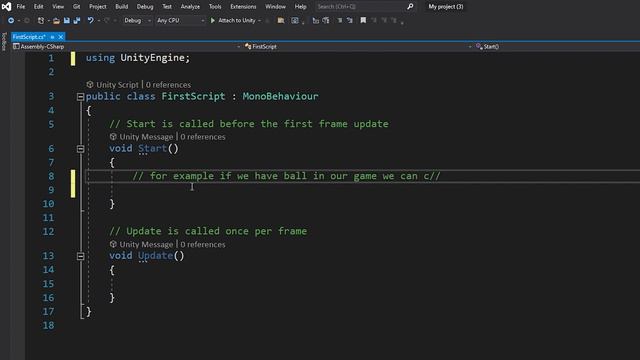The height and width of the screenshot is (360, 640).
Task: Open the File menu
Action: click(x=20, y=7)
